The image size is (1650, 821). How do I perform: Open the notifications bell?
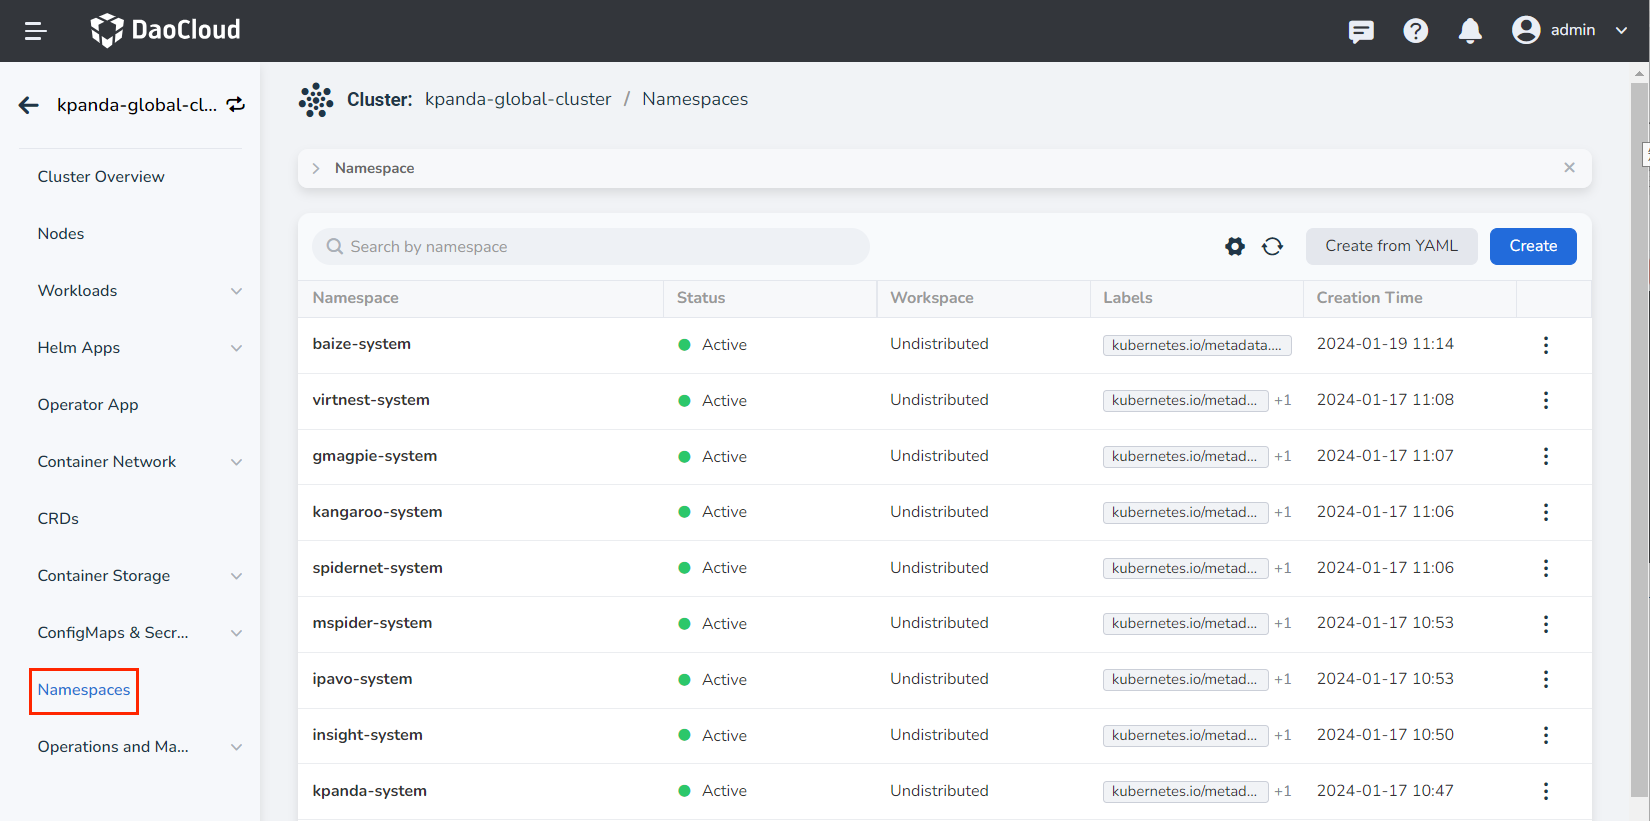click(x=1469, y=31)
